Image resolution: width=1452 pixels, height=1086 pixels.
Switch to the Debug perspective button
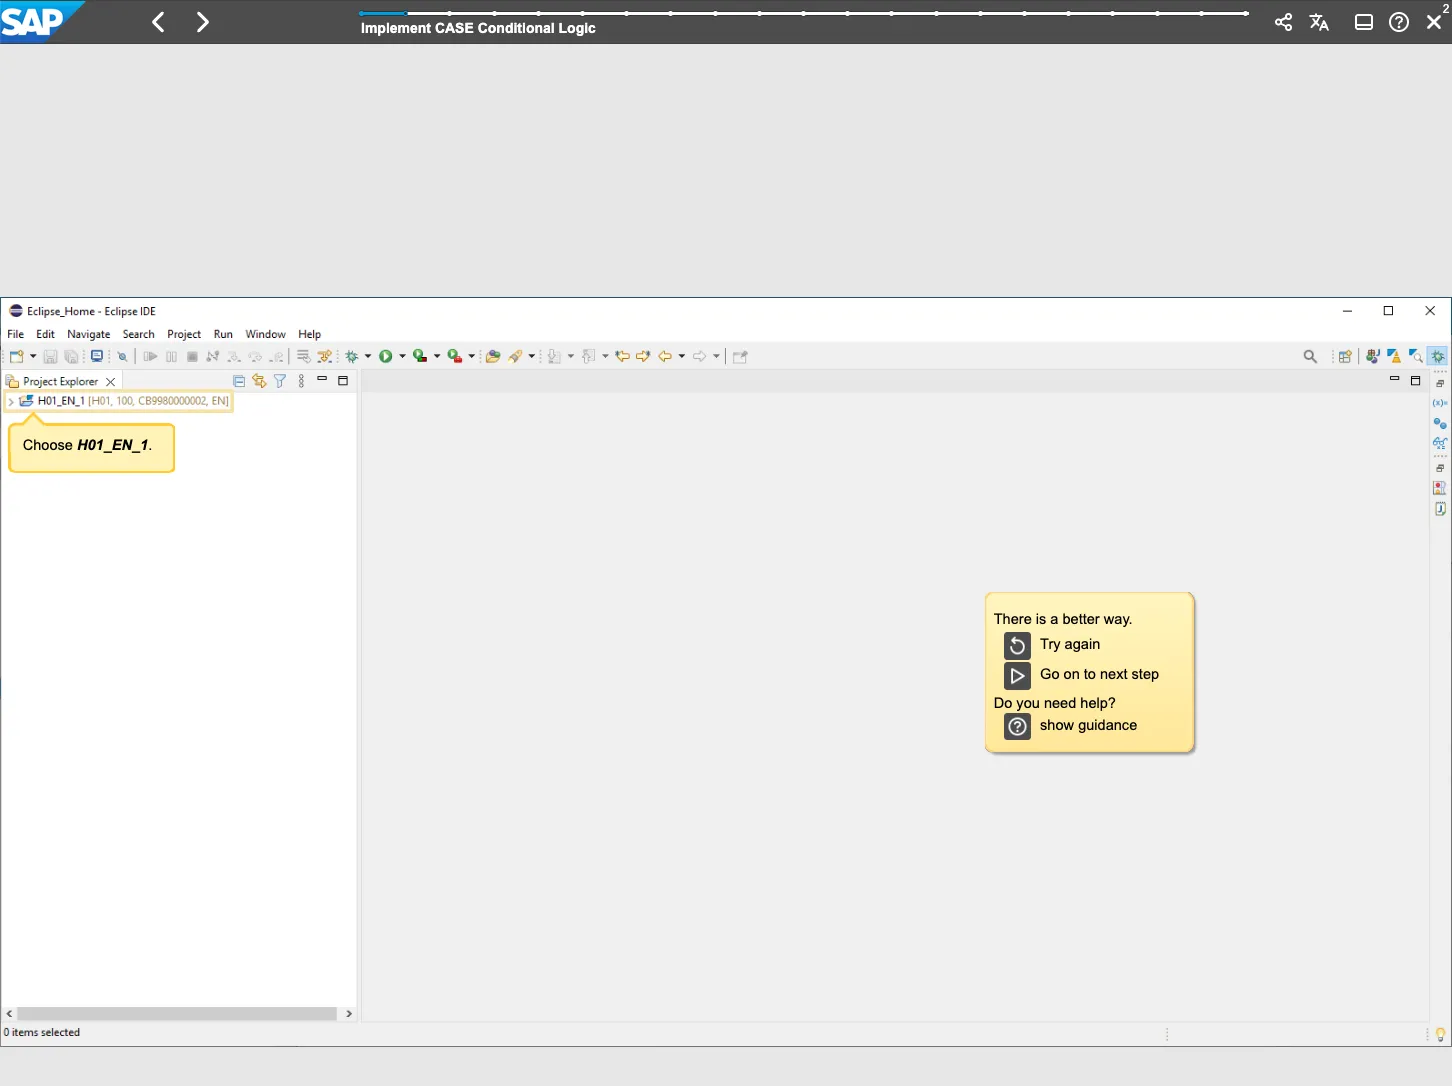pos(1438,357)
